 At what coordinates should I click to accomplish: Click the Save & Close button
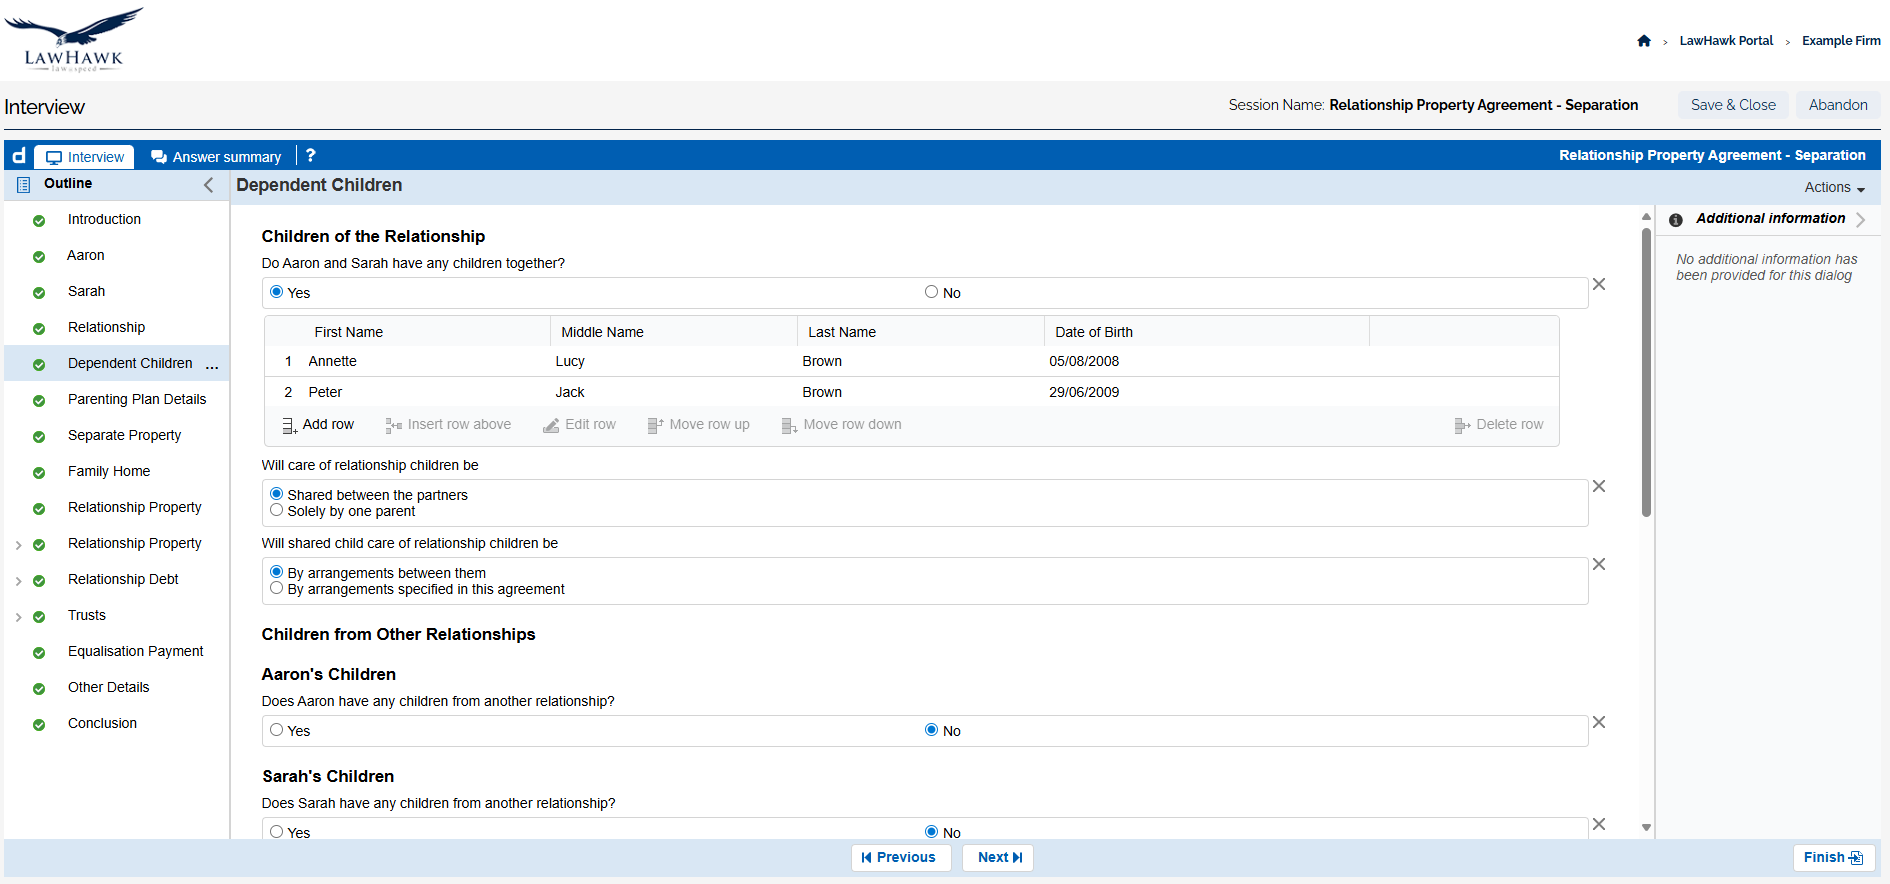click(x=1732, y=105)
